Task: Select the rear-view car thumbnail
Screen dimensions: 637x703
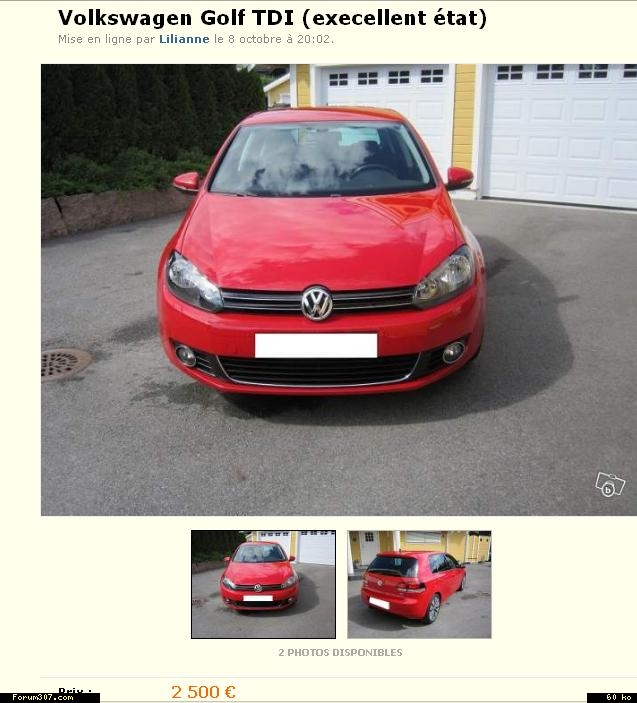Action: tap(419, 584)
